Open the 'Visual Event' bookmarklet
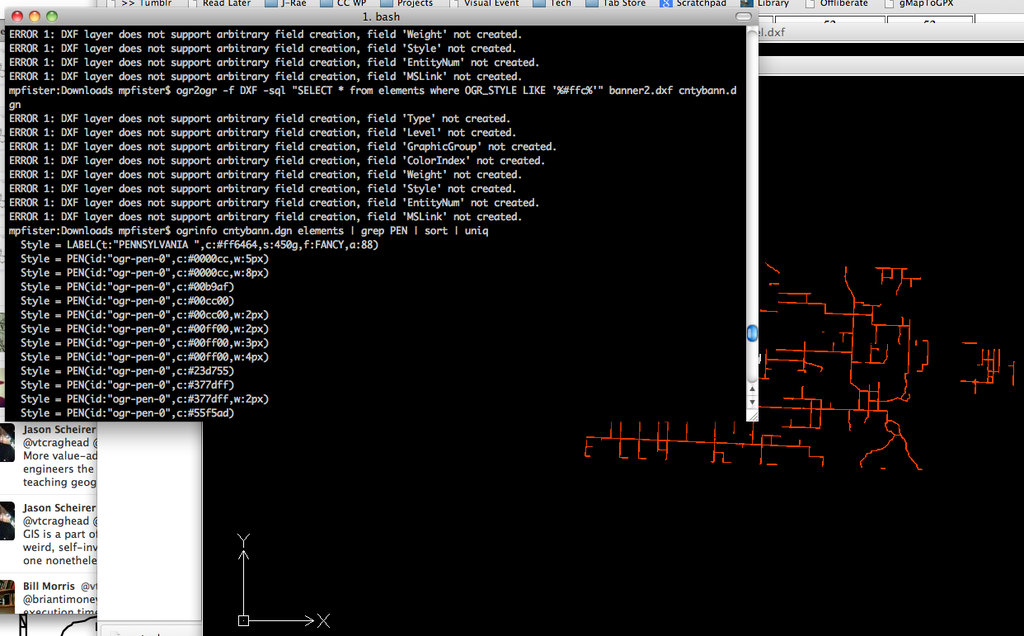 pos(485,3)
